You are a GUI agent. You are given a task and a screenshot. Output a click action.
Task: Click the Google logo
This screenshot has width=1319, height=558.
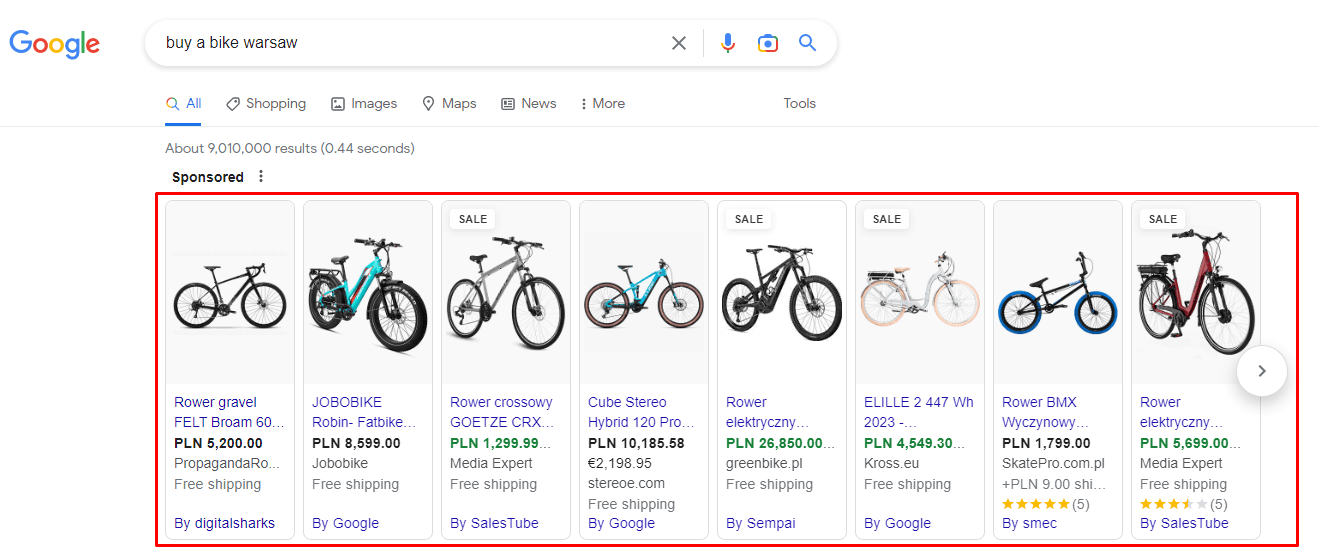[x=55, y=43]
